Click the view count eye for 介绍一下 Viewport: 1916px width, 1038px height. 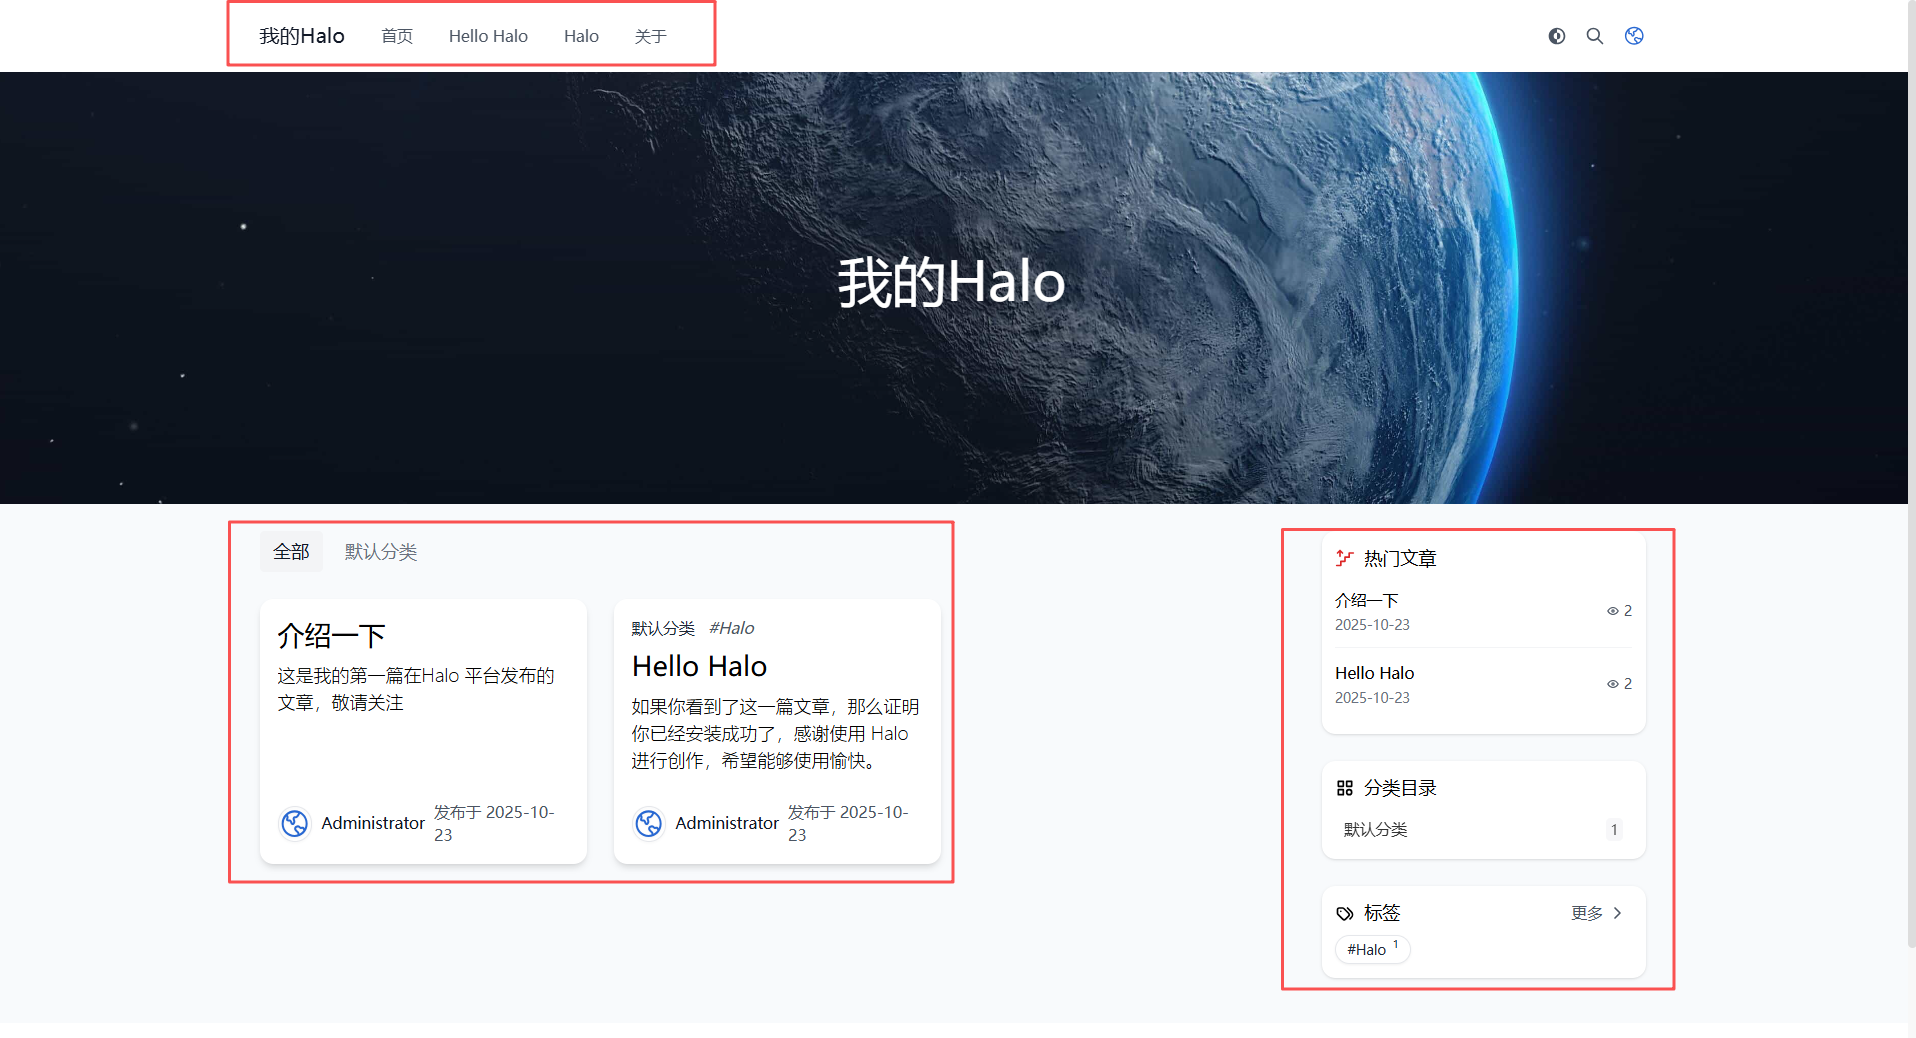tap(1612, 611)
